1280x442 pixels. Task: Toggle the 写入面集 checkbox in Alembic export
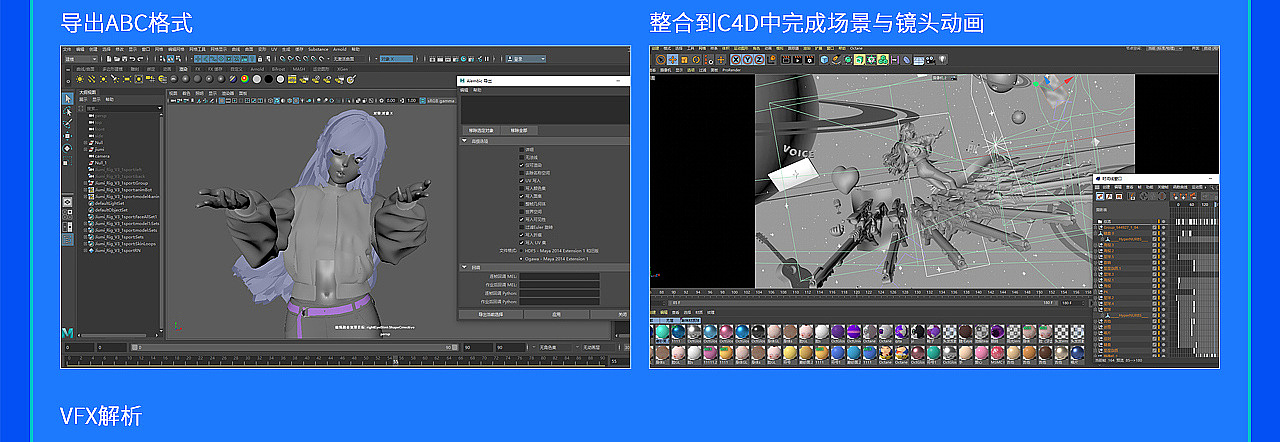[x=522, y=196]
